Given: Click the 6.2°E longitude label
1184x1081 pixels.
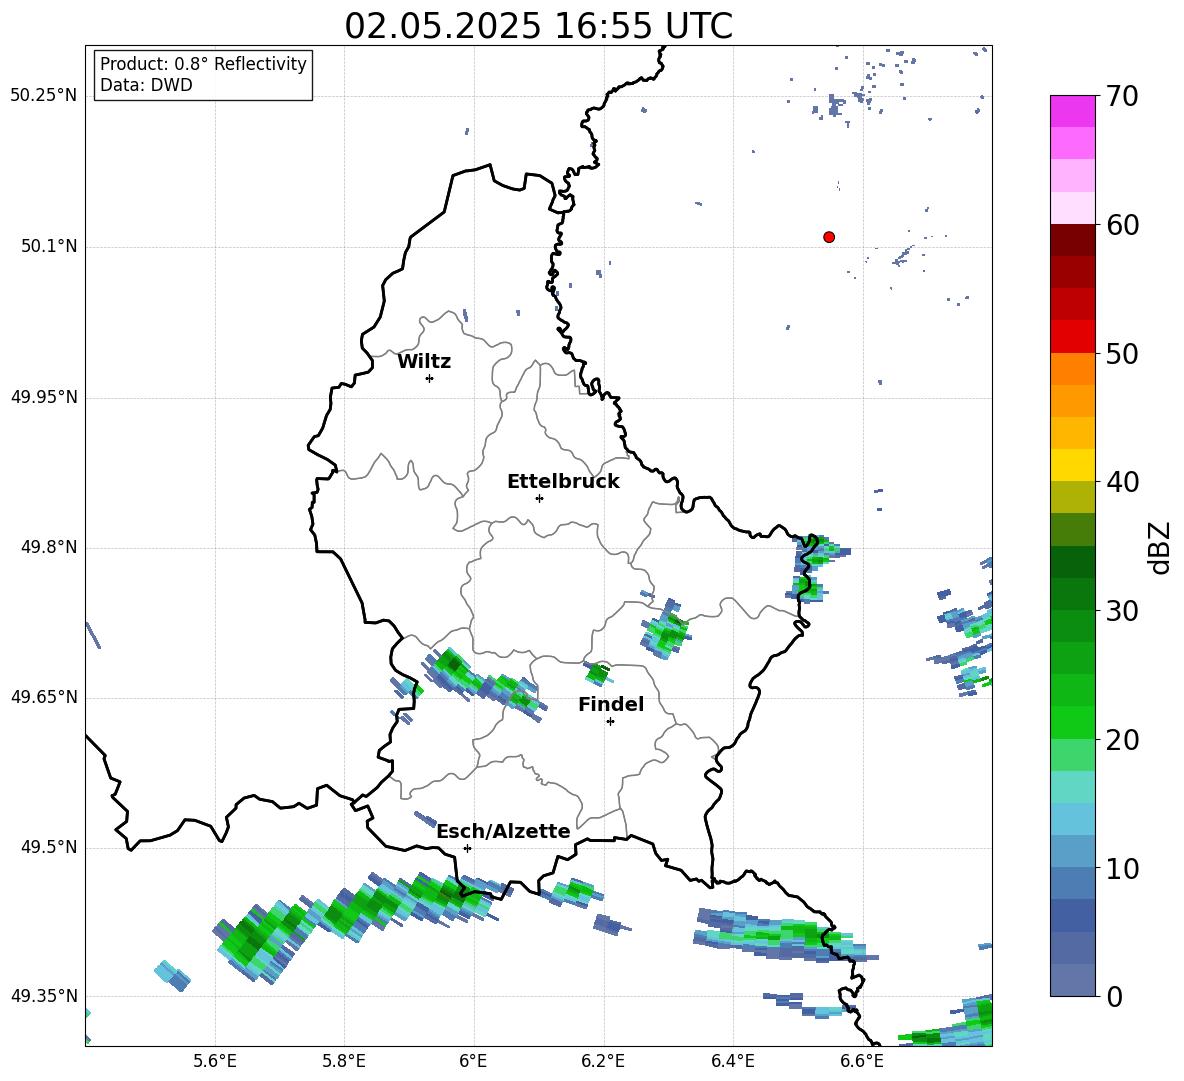Looking at the screenshot, I should coord(603,1061).
